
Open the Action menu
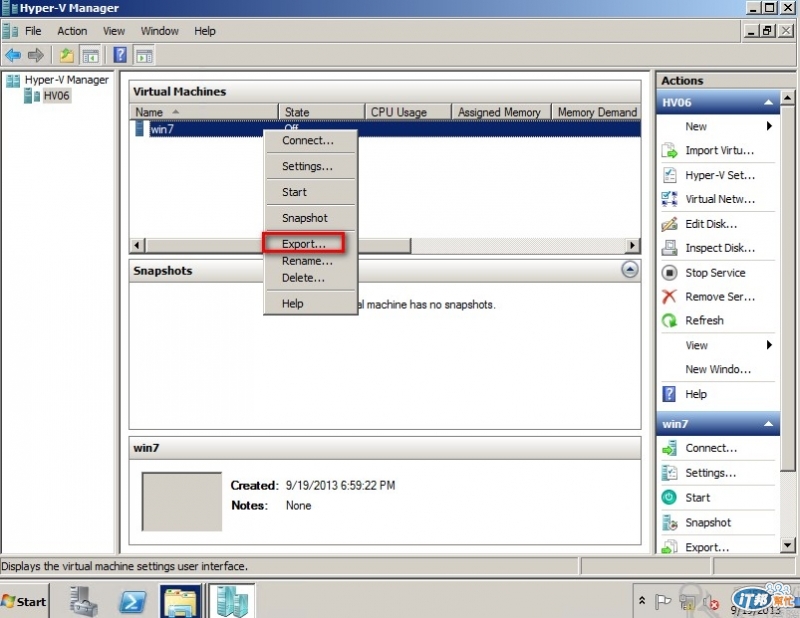click(x=72, y=31)
